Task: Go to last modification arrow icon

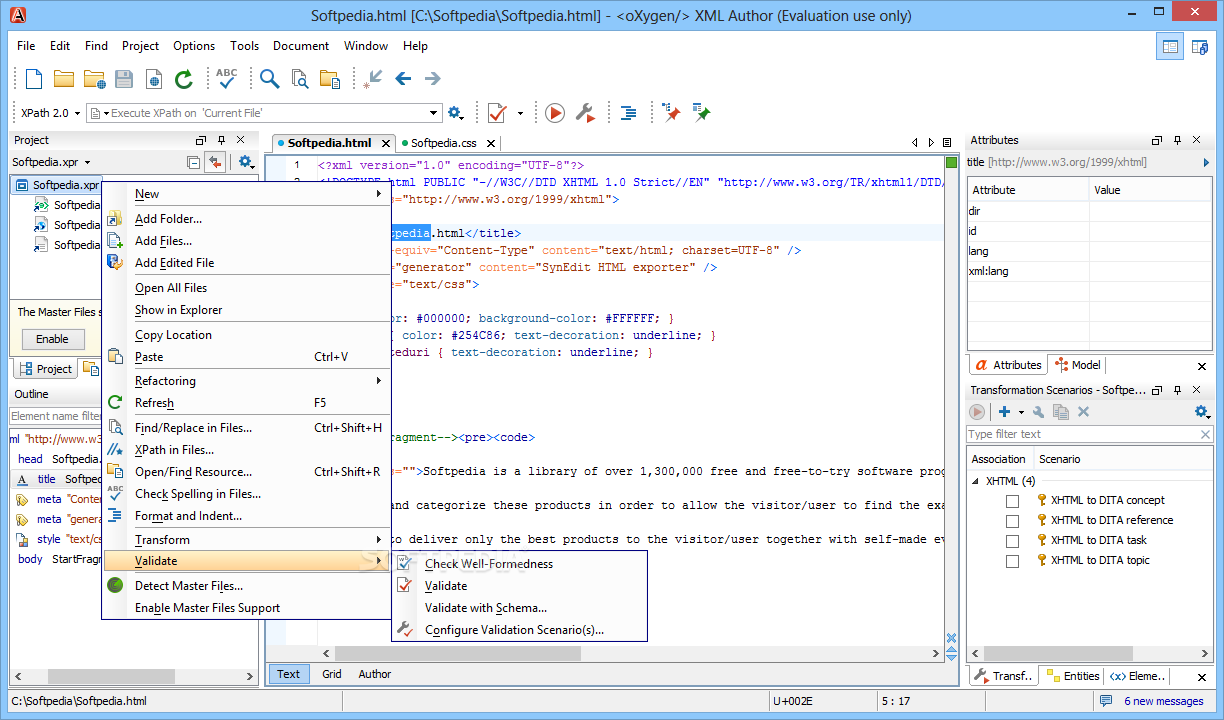Action: click(374, 79)
